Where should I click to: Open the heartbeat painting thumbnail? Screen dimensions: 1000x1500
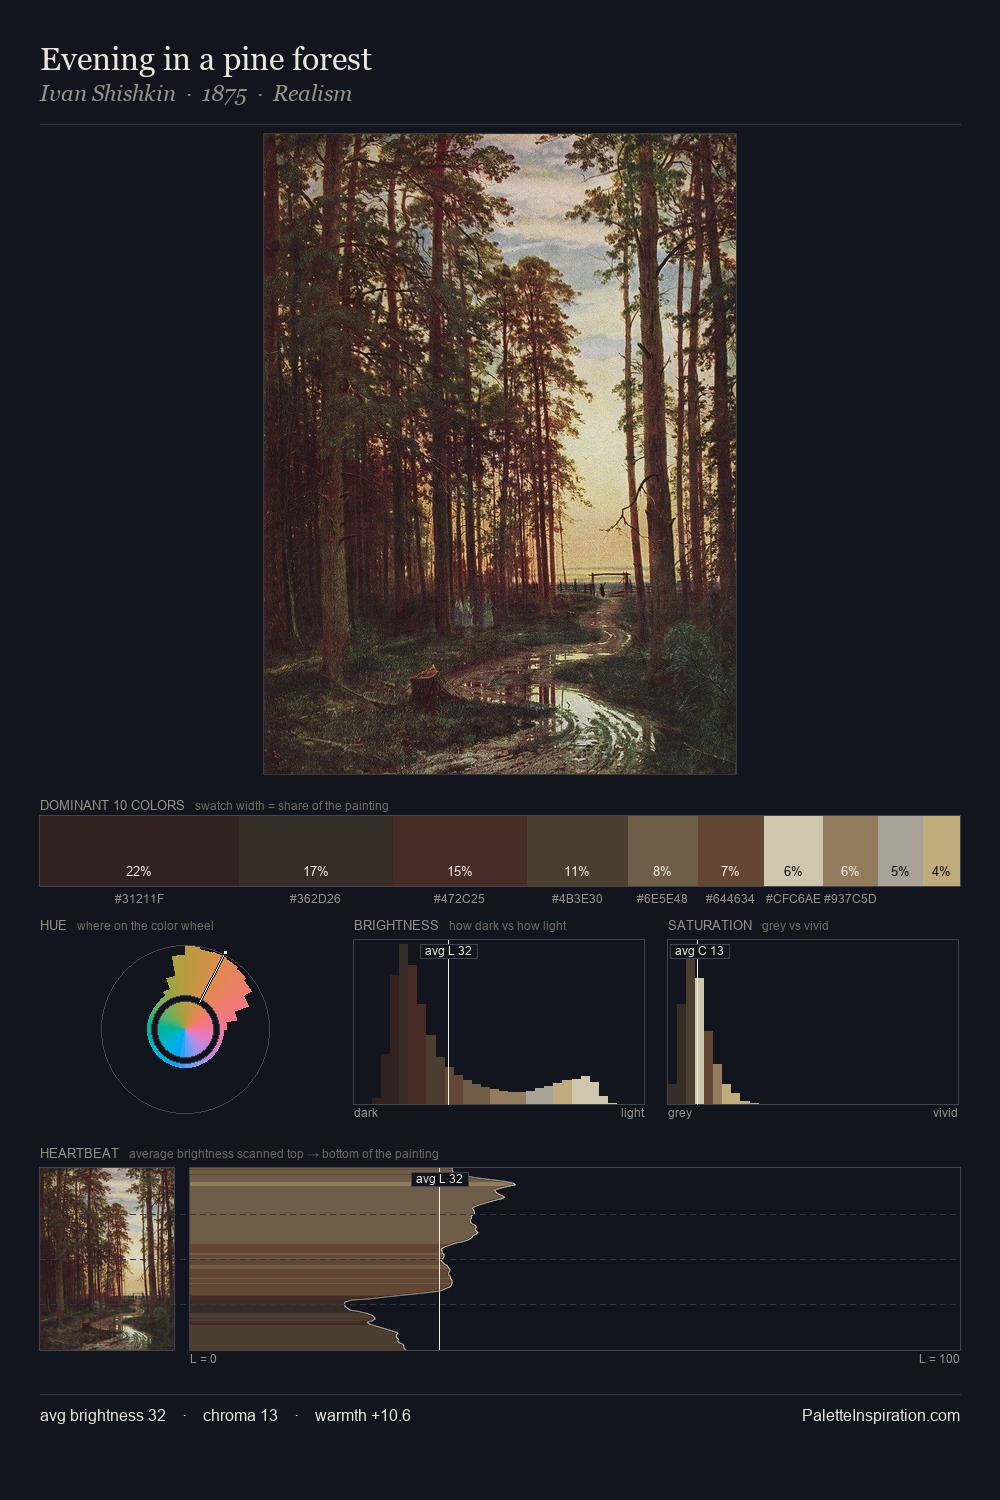pyautogui.click(x=107, y=1259)
